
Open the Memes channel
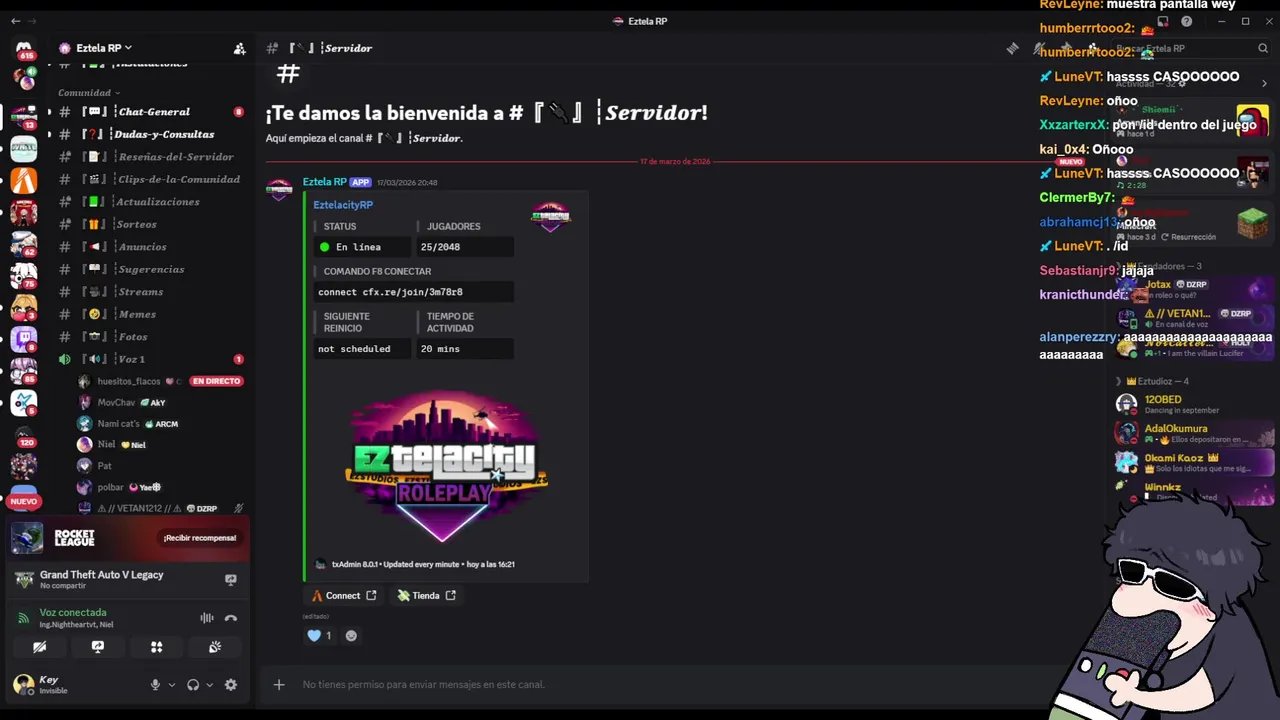tap(150, 314)
